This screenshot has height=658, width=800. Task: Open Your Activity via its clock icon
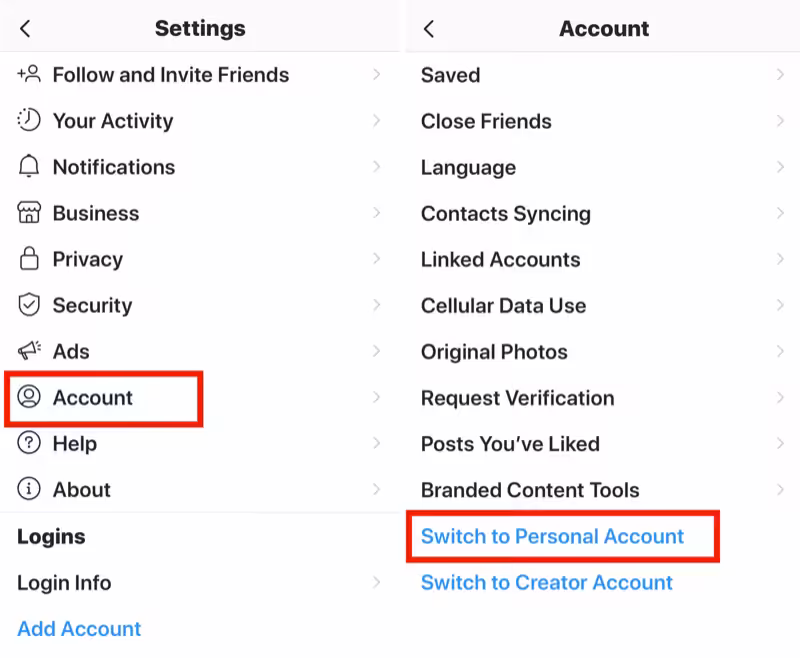(x=28, y=121)
